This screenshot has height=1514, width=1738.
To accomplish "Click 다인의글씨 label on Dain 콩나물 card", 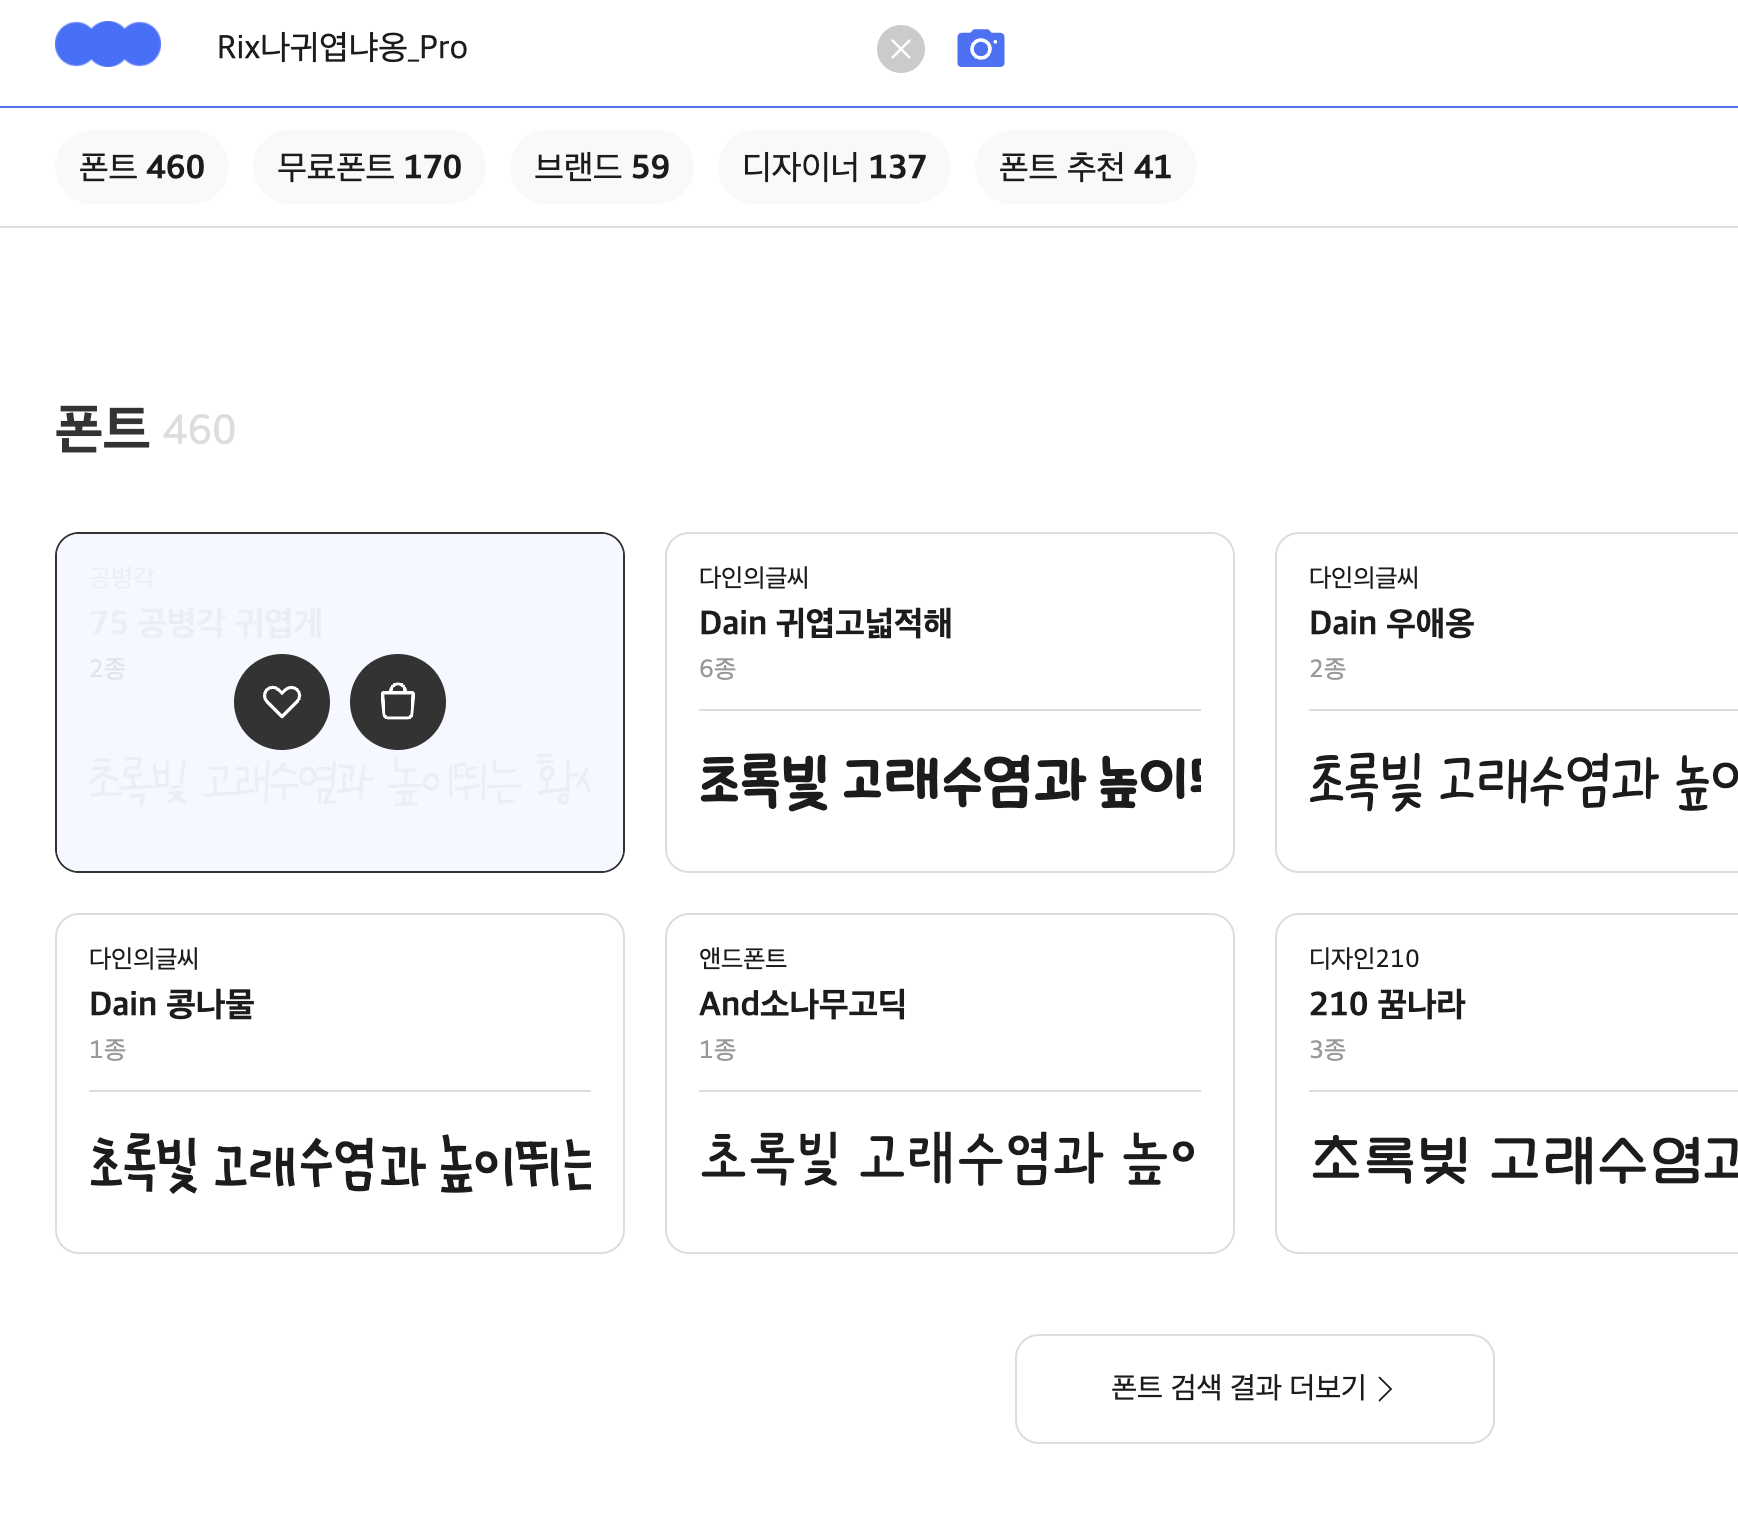I will pos(144,958).
